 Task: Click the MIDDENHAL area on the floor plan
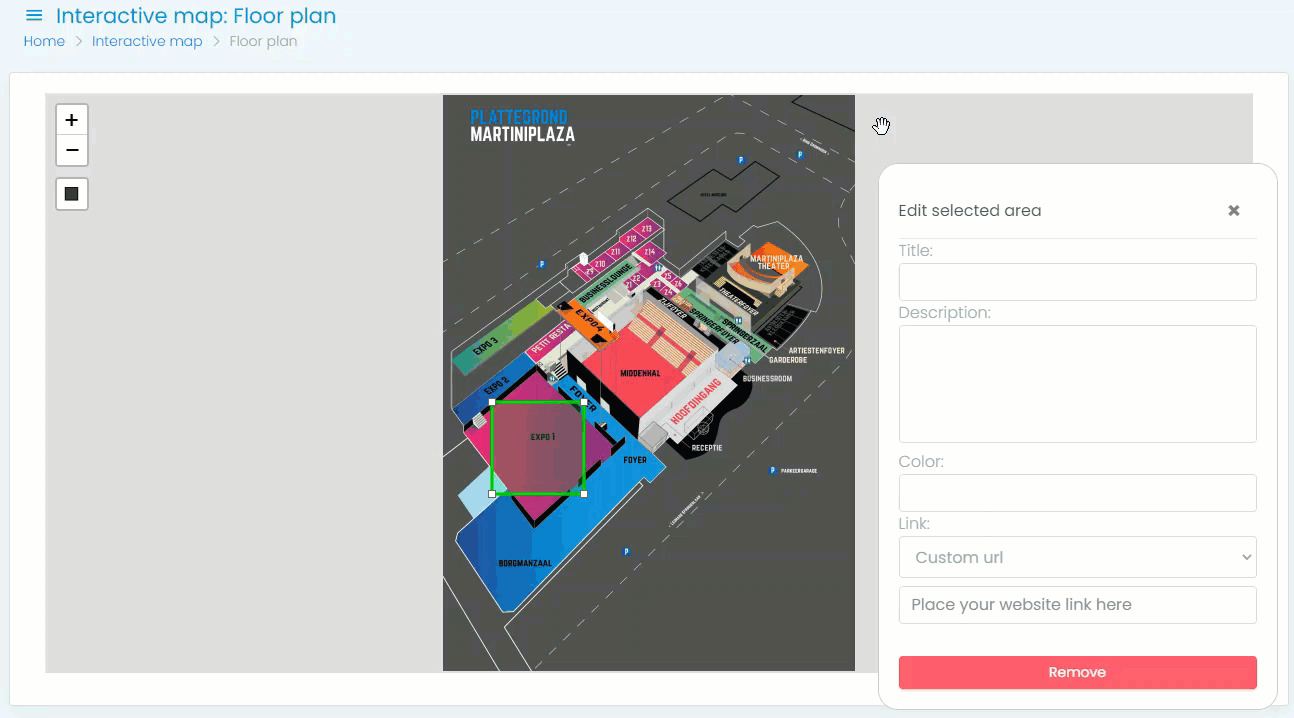tap(640, 372)
